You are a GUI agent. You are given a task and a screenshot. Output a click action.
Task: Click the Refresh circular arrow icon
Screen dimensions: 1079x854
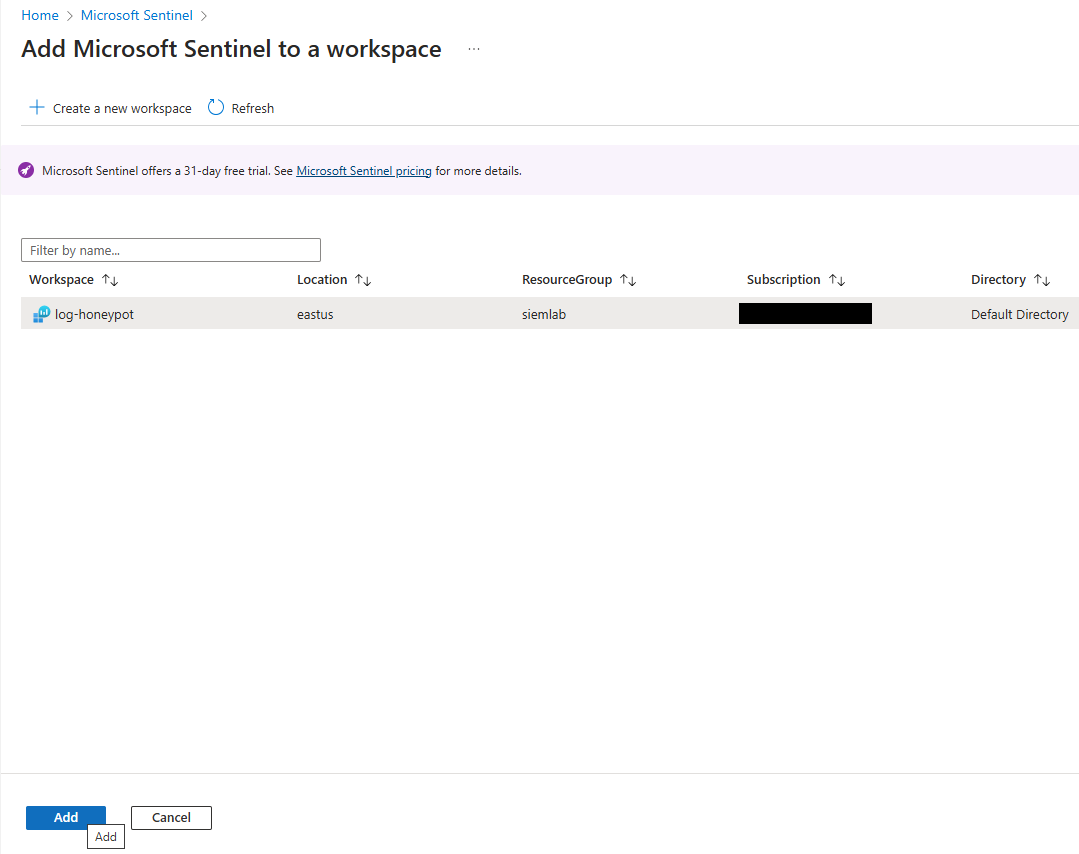point(216,107)
